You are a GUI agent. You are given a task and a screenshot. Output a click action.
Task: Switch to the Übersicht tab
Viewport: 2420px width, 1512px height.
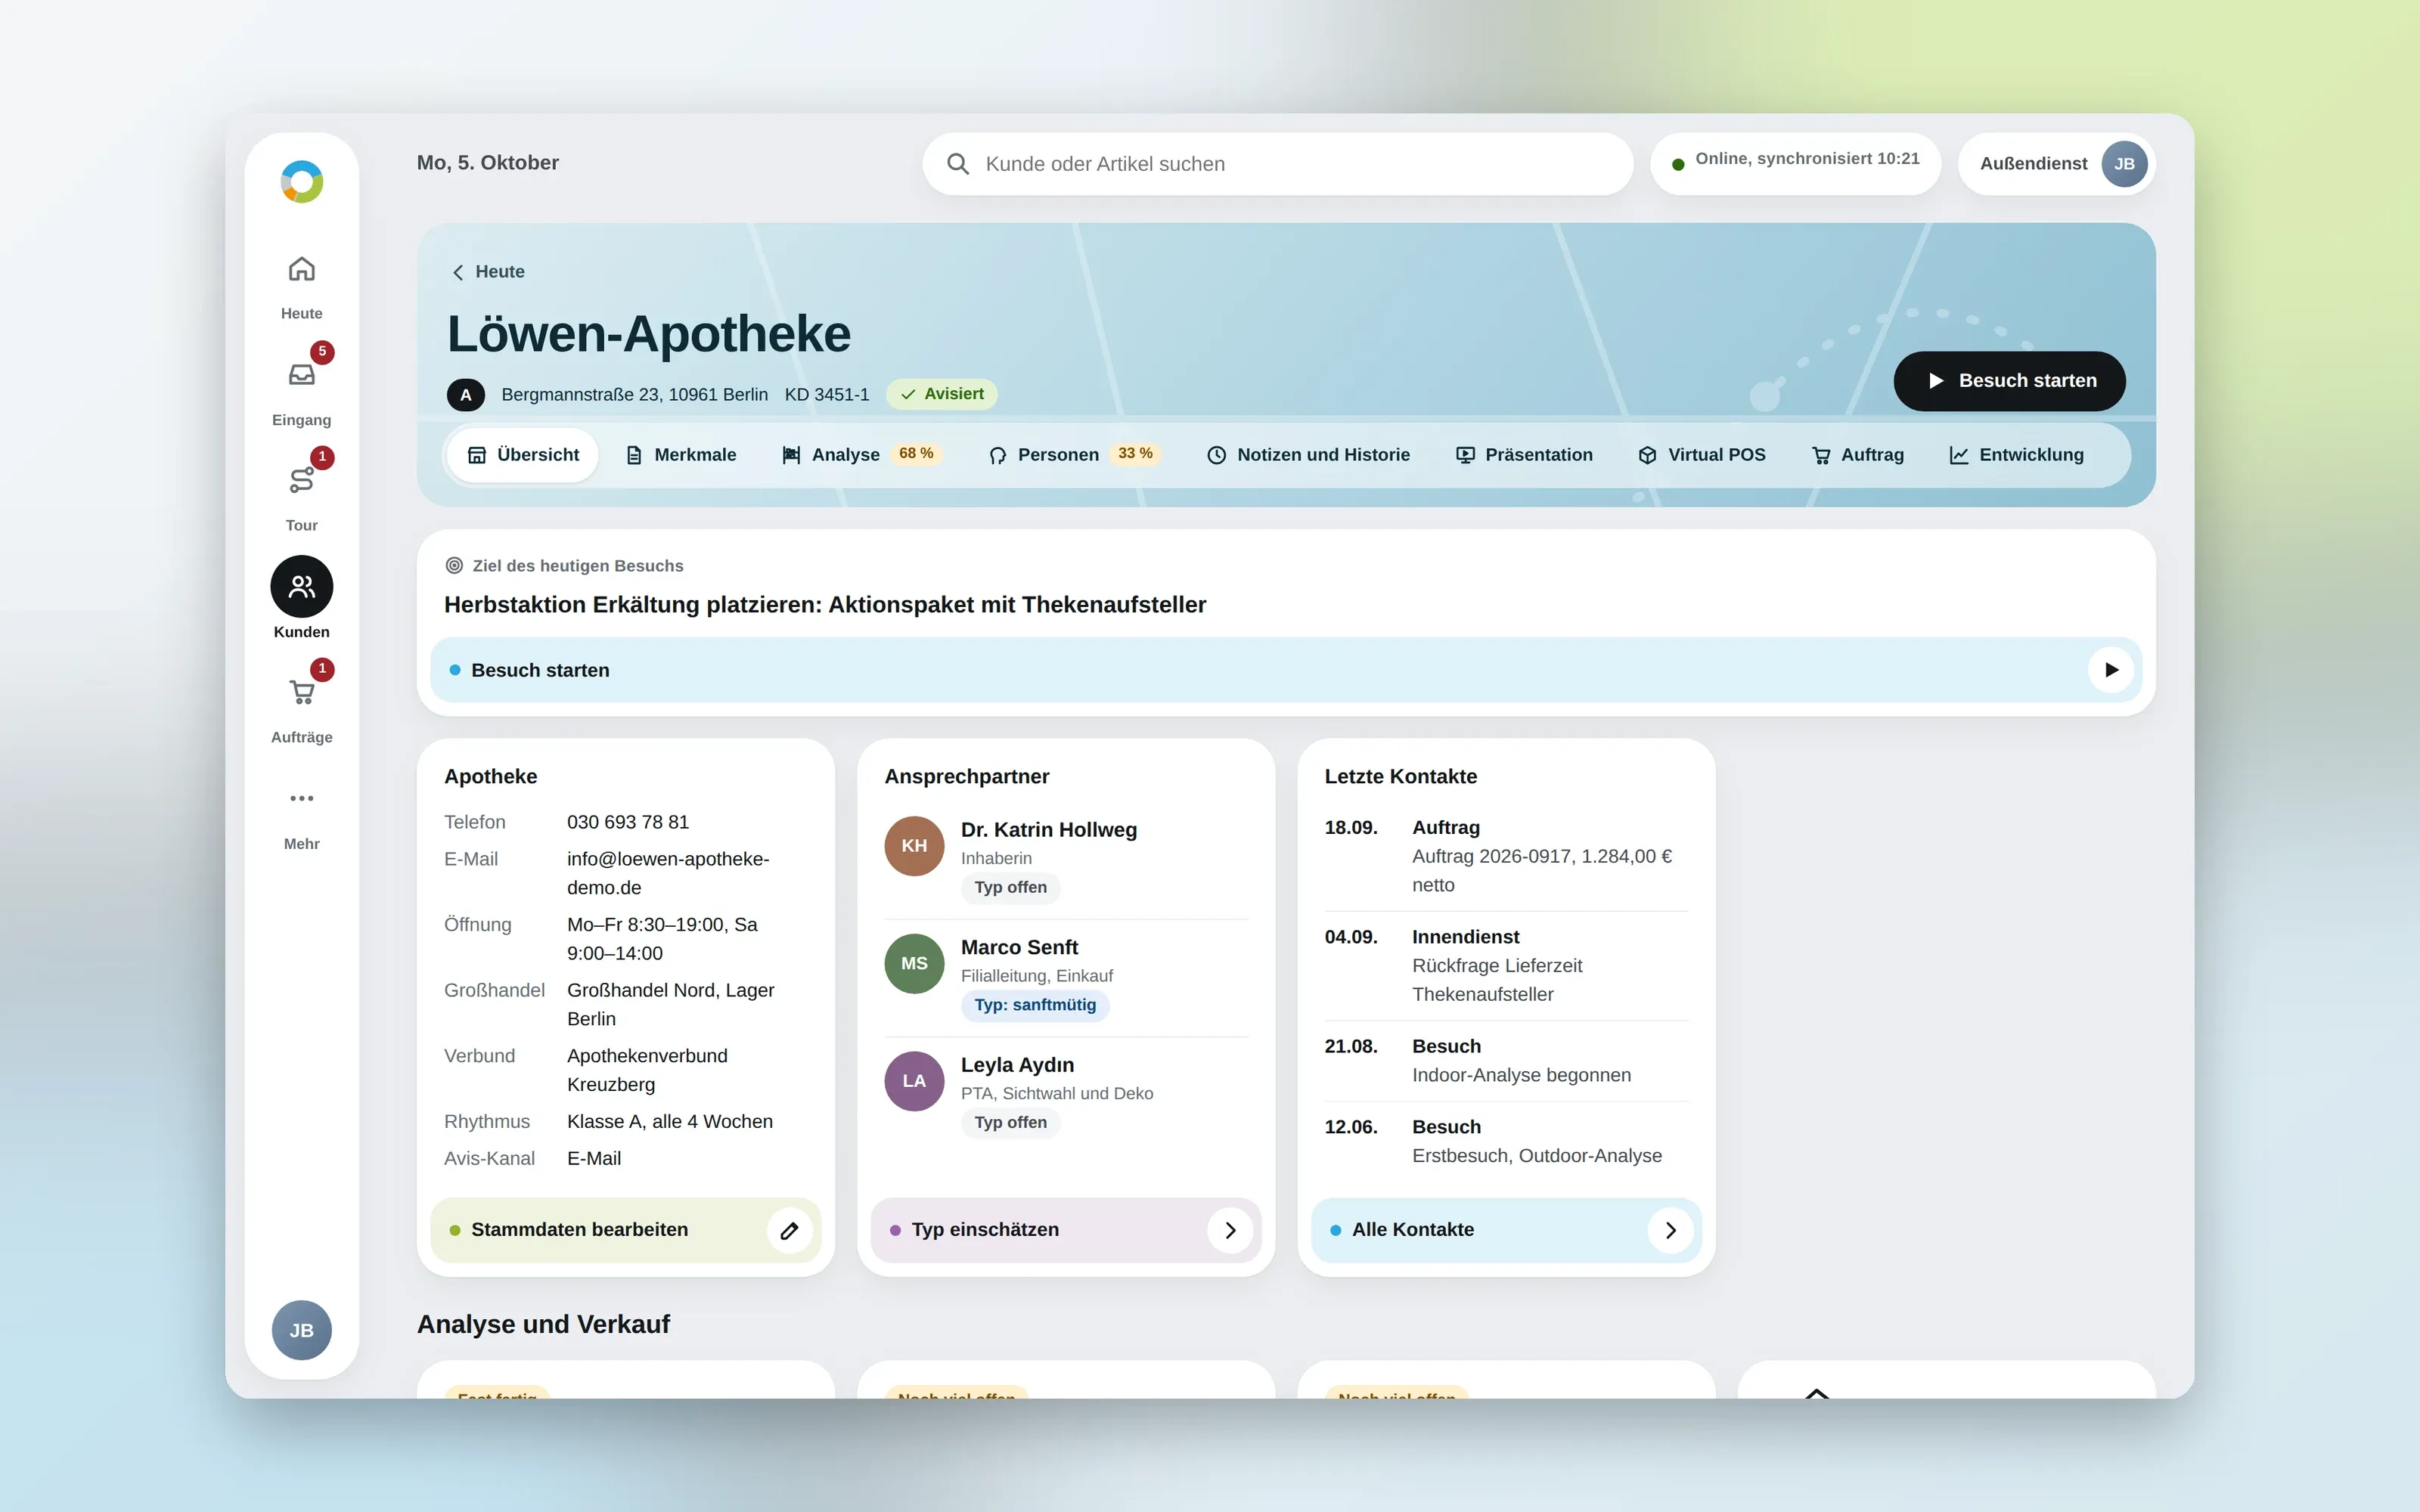[523, 455]
